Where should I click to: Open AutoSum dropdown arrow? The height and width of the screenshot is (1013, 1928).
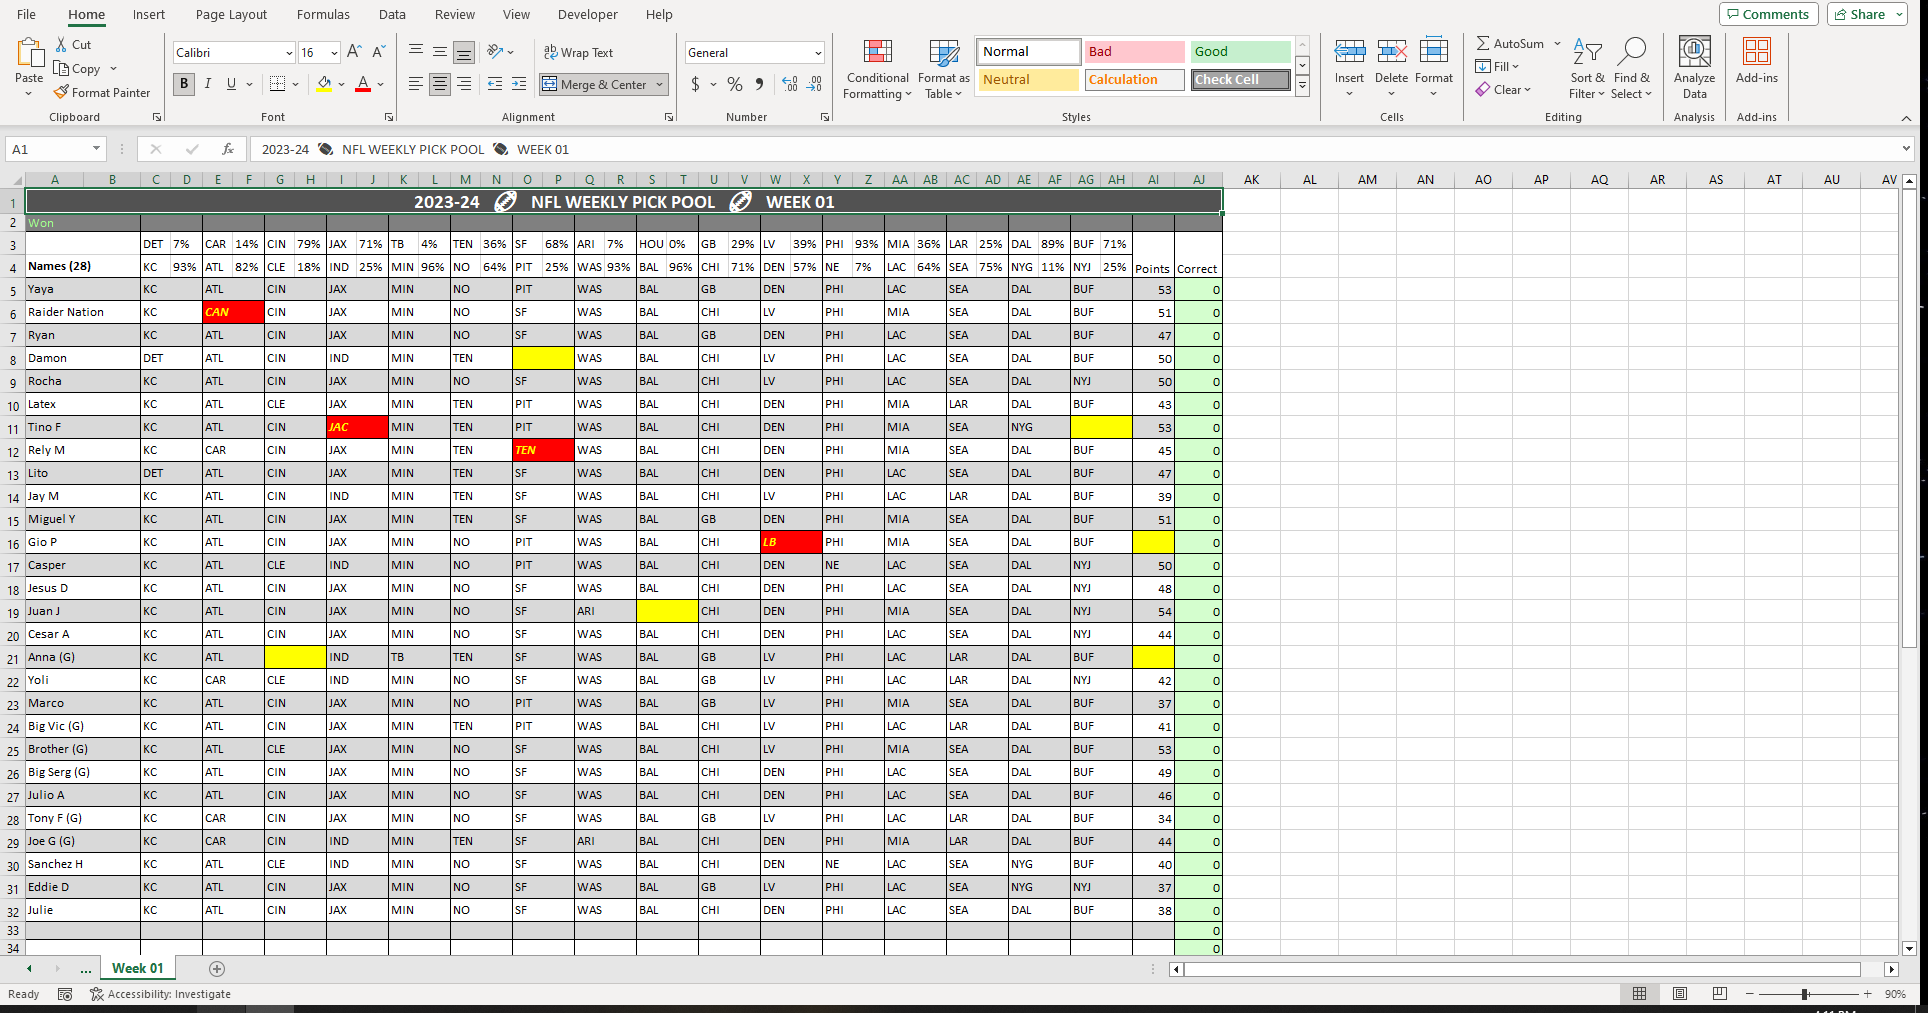[x=1557, y=43]
